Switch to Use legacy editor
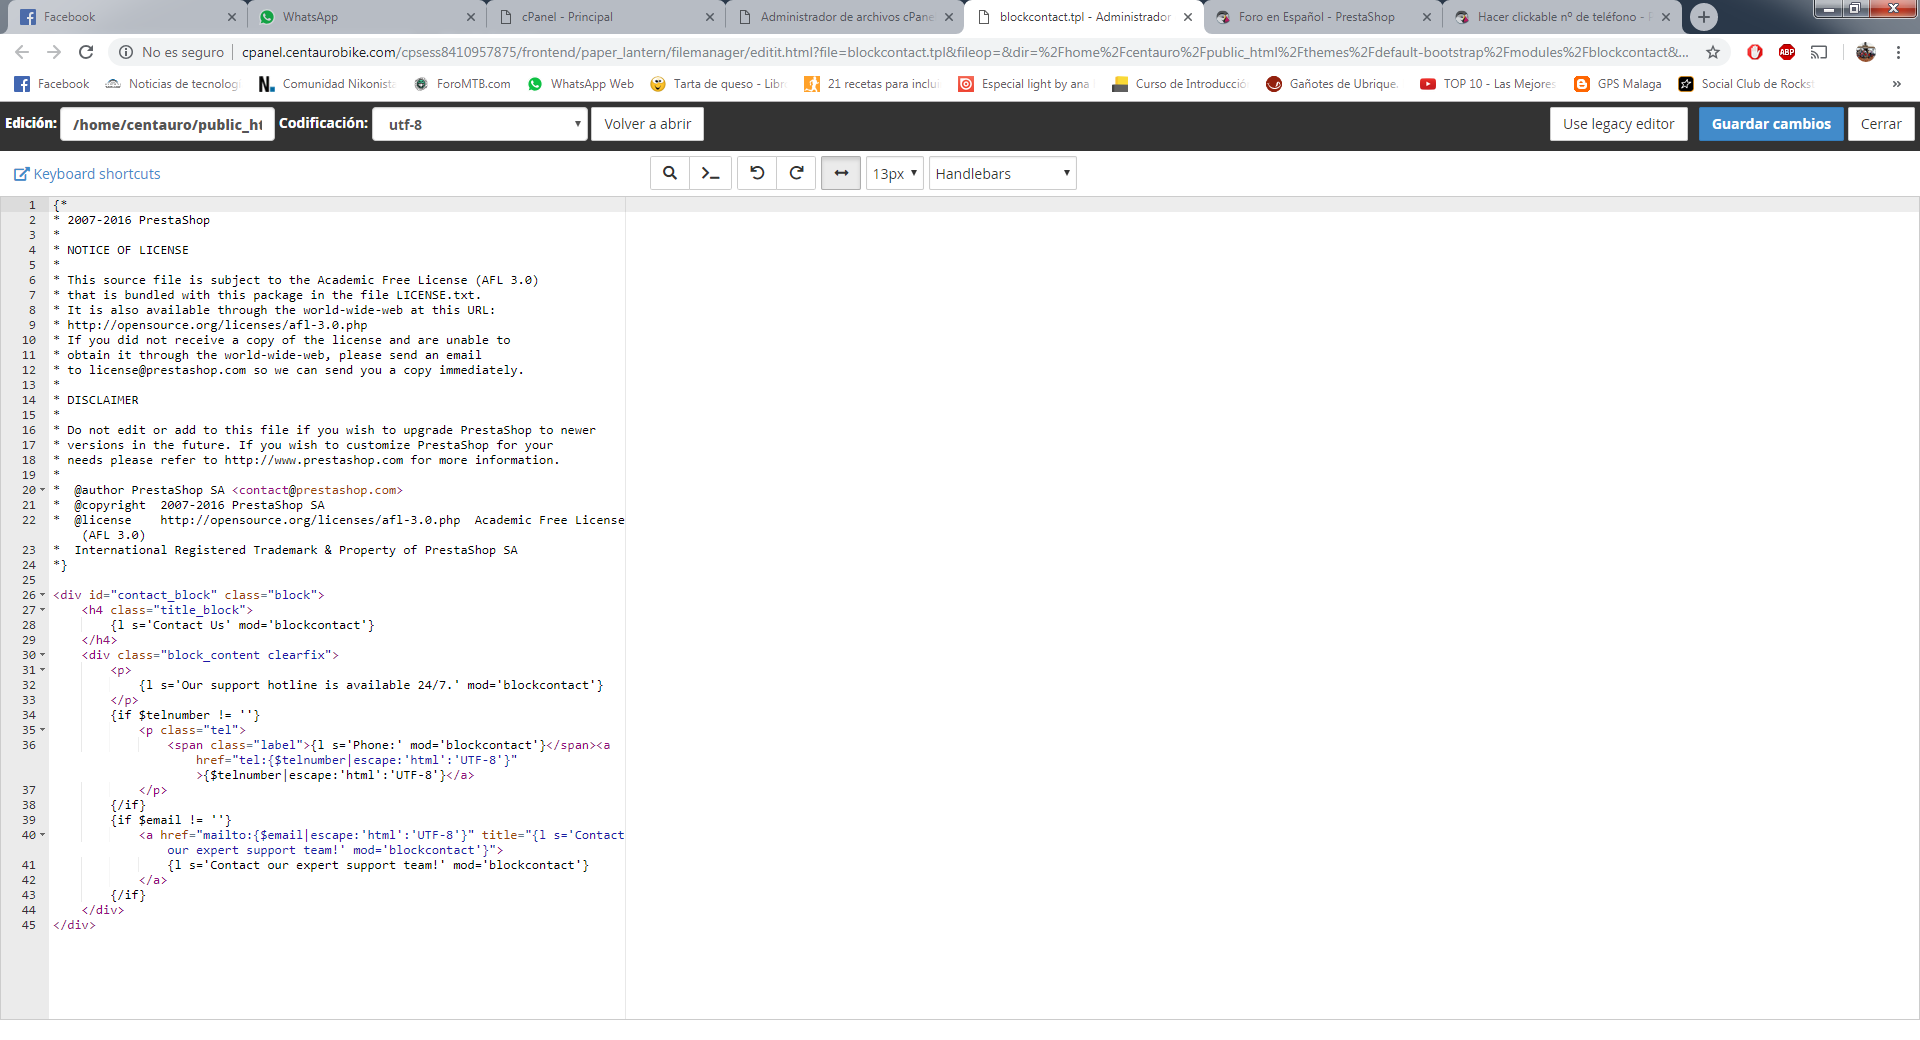 click(1618, 124)
